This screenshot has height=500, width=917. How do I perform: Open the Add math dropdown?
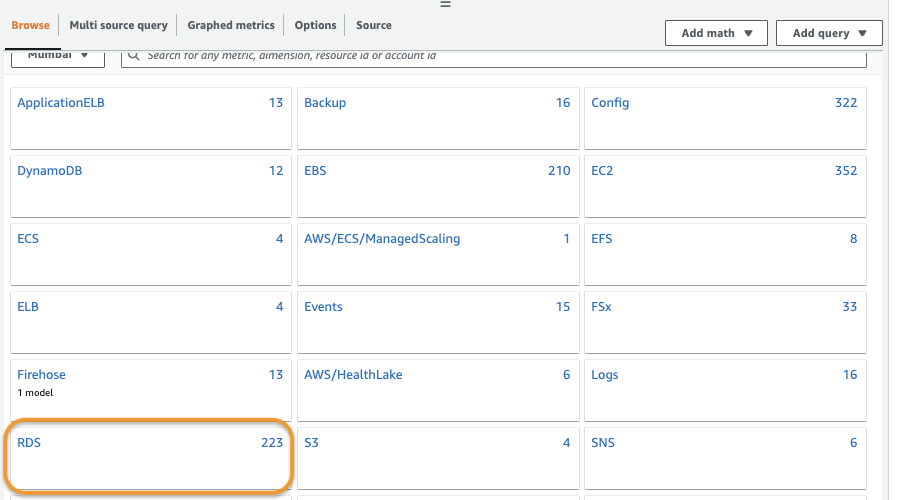click(716, 33)
